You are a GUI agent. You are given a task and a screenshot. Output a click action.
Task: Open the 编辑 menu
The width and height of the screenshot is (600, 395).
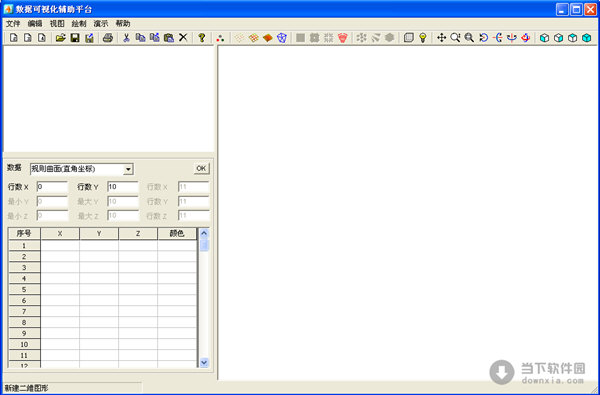pos(35,24)
